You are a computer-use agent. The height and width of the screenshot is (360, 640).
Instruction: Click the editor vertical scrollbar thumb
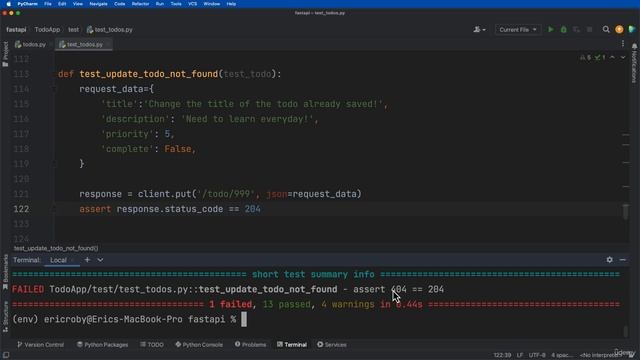[x=625, y=212]
